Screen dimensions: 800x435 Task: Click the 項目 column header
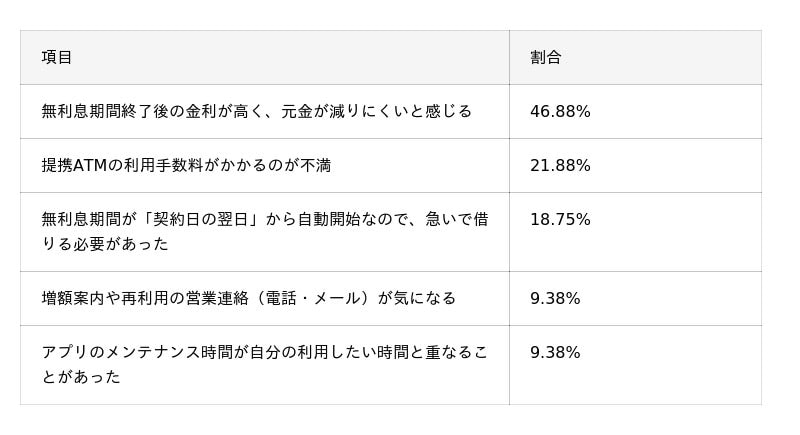[x=57, y=57]
